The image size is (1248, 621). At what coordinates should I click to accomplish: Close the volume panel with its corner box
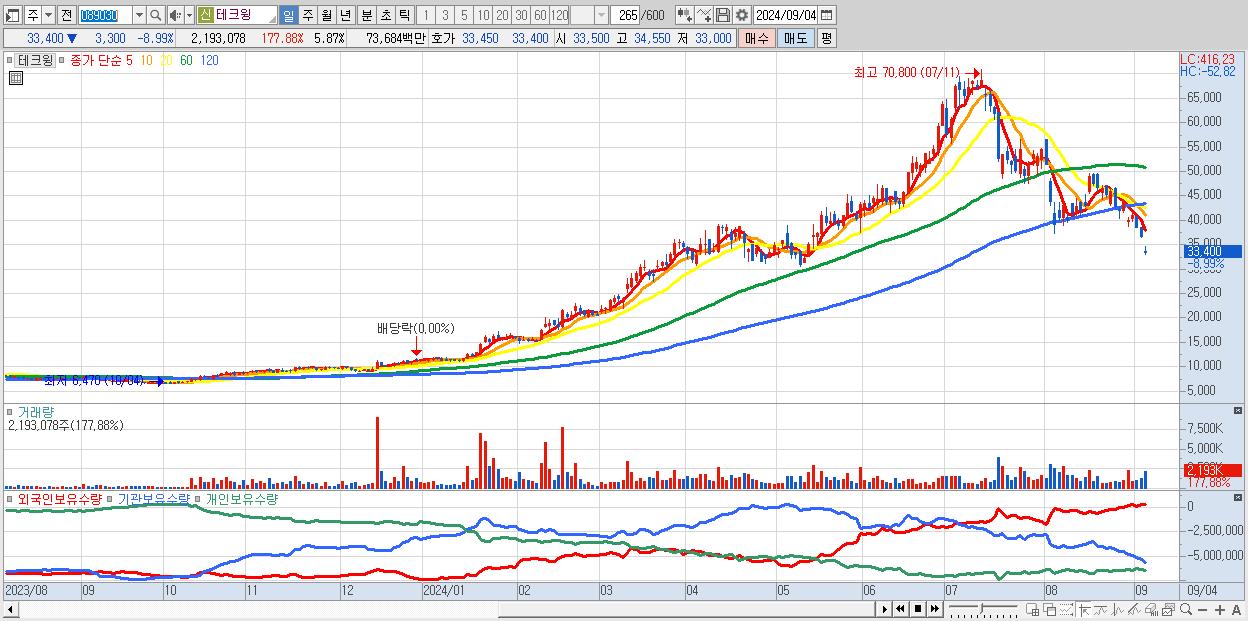click(1240, 411)
